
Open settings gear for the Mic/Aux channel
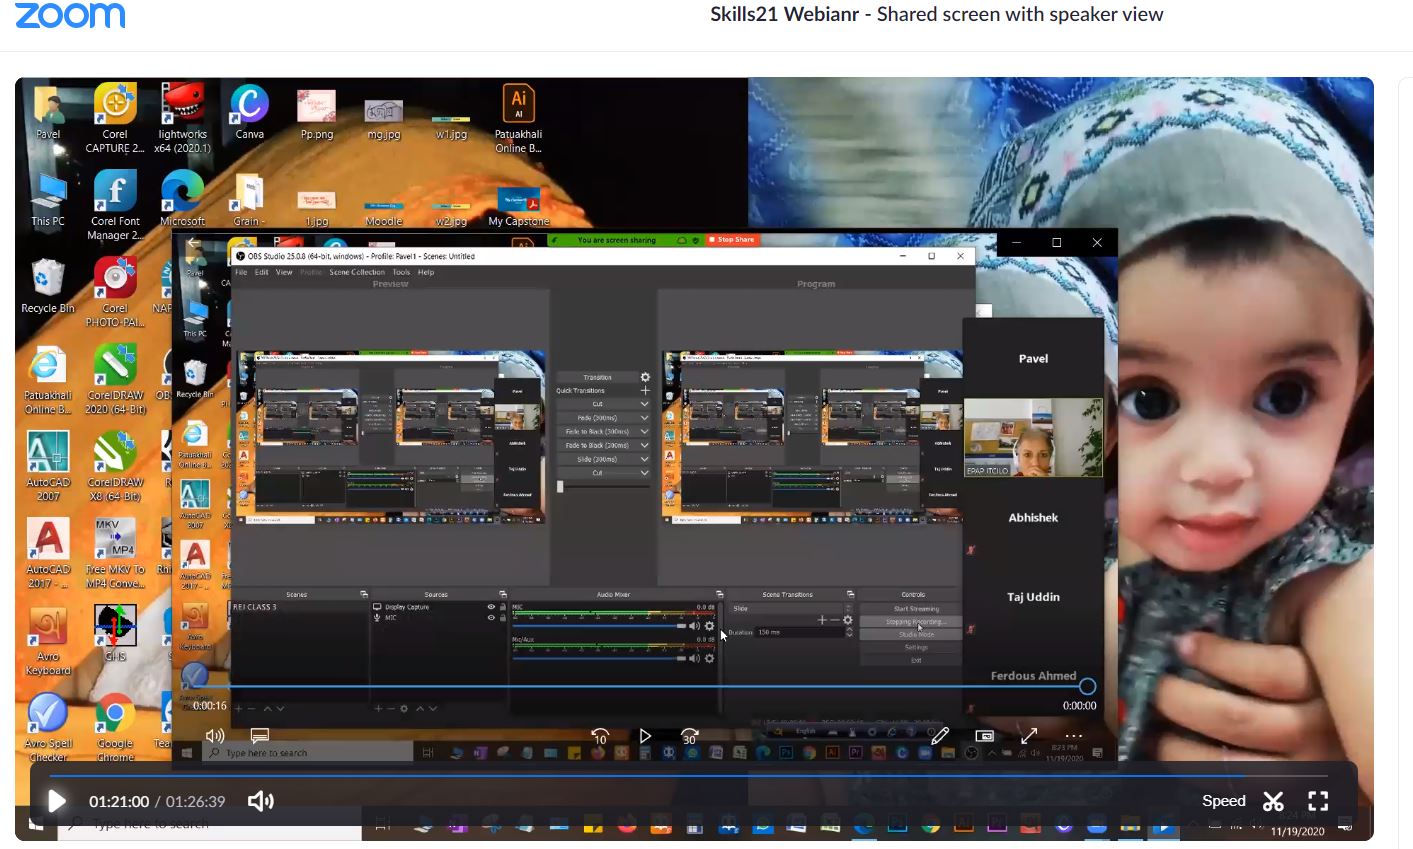709,658
